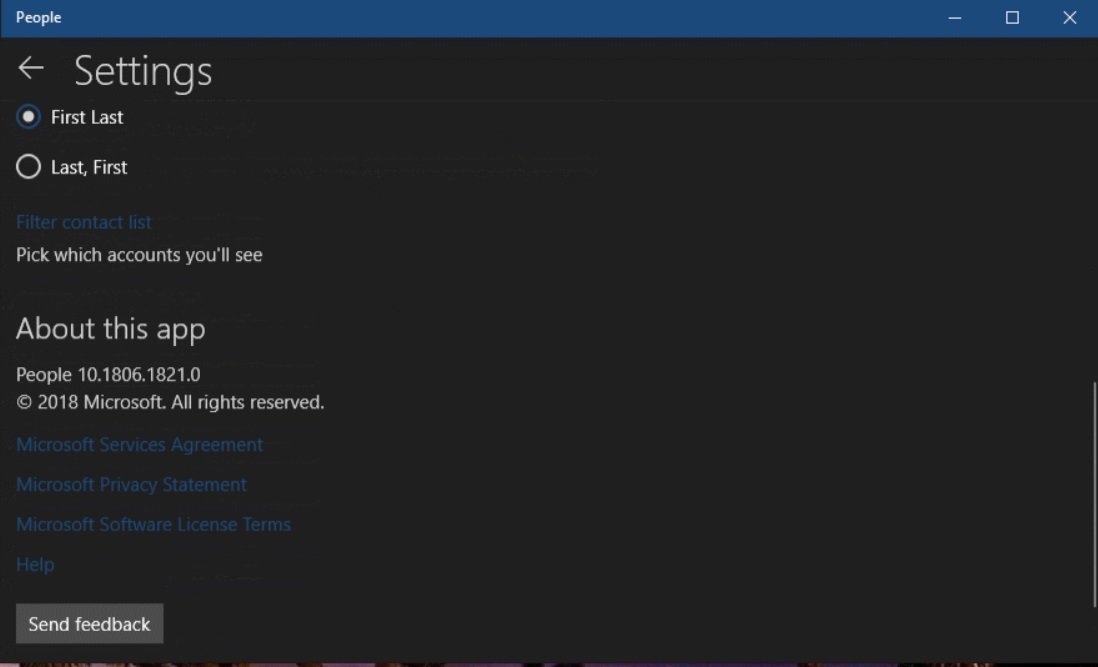Open Microsoft Software License Terms link
Screen dimensions: 1098x667
tap(153, 524)
